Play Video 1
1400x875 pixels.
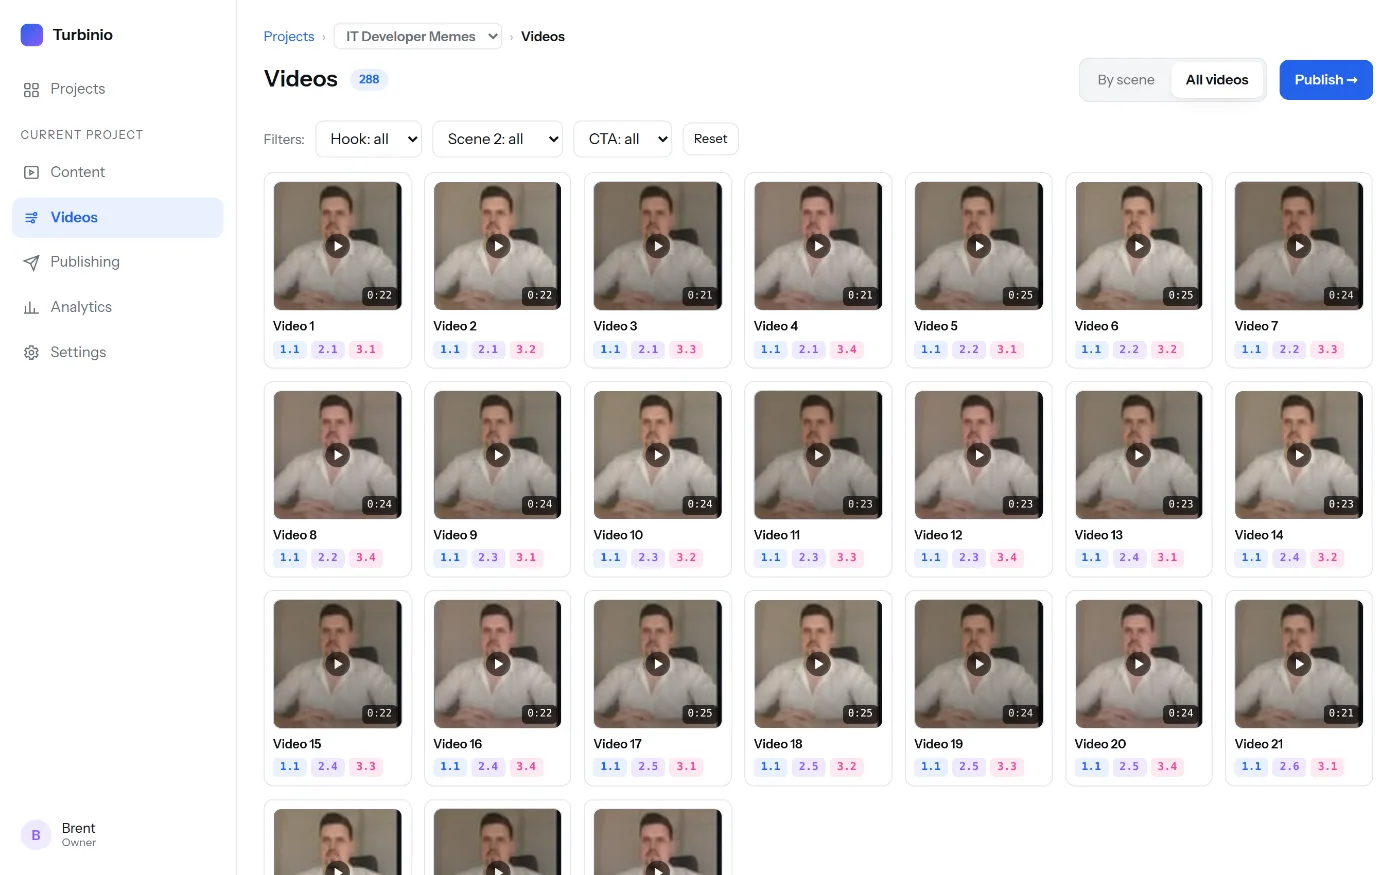[338, 246]
